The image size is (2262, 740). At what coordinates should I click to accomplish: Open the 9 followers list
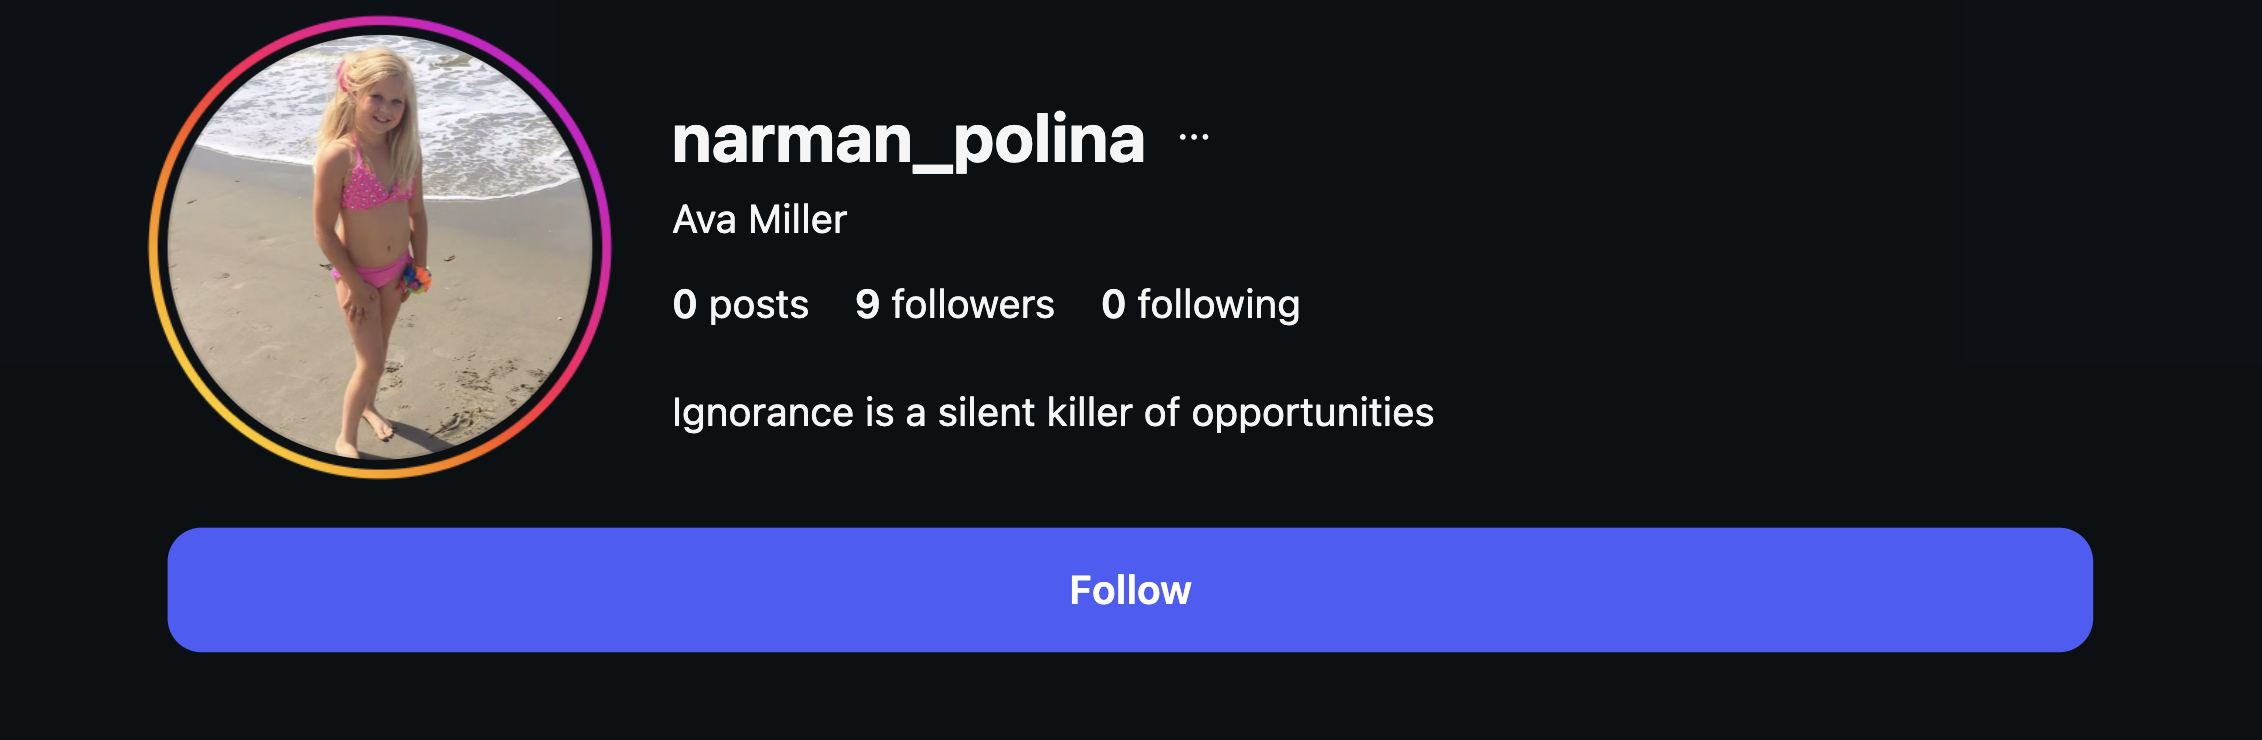point(954,304)
